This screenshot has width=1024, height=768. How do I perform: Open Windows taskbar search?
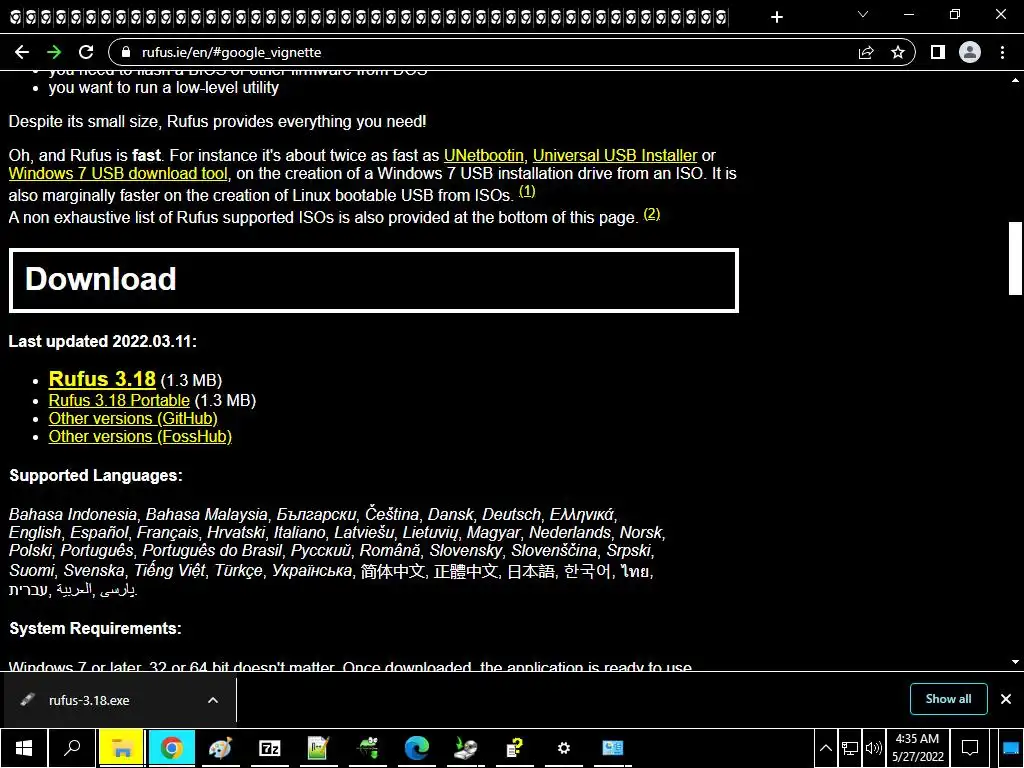click(x=72, y=748)
